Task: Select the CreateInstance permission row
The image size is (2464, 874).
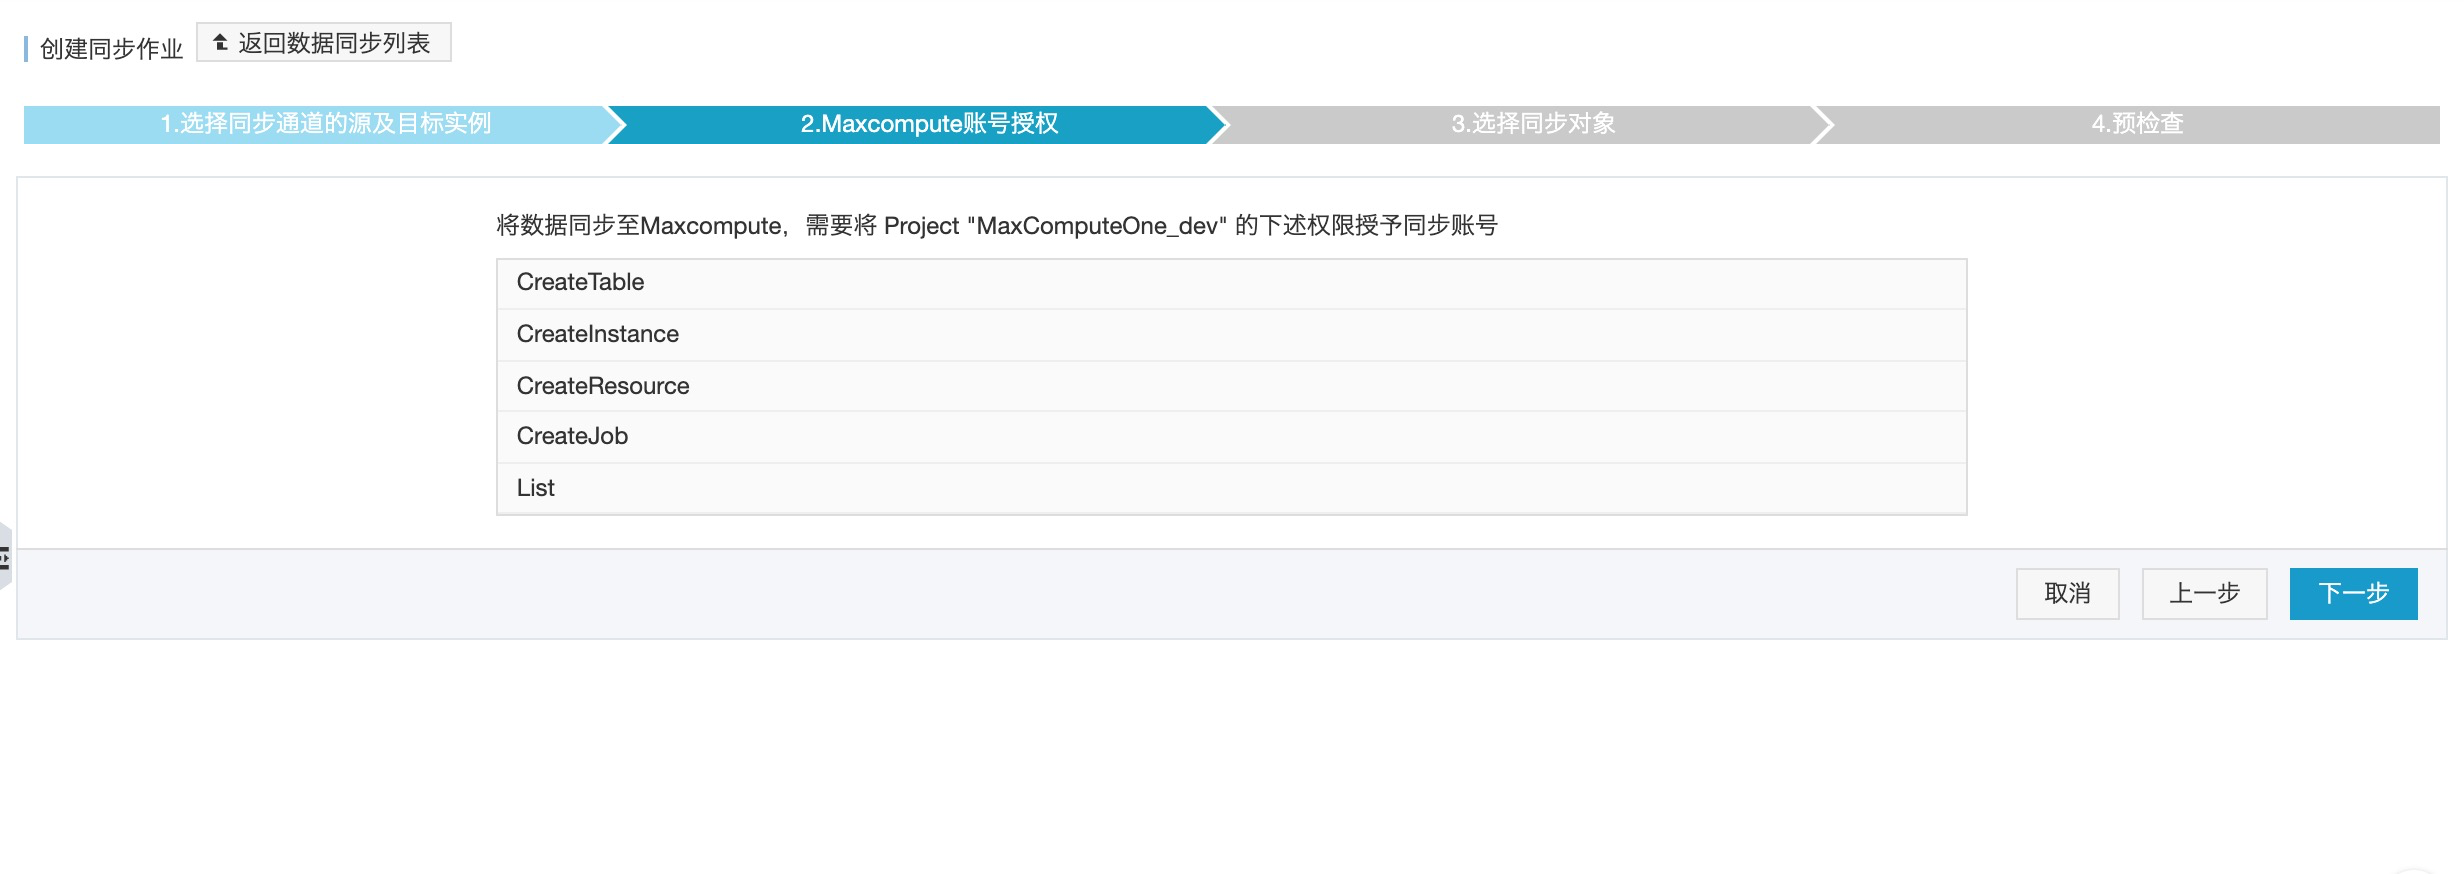Action: (1231, 335)
